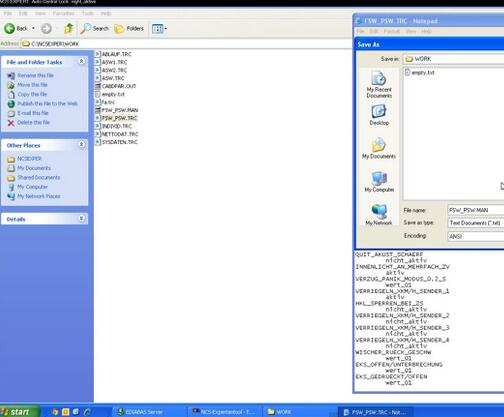Select the ASW1.TRC file

111,62
